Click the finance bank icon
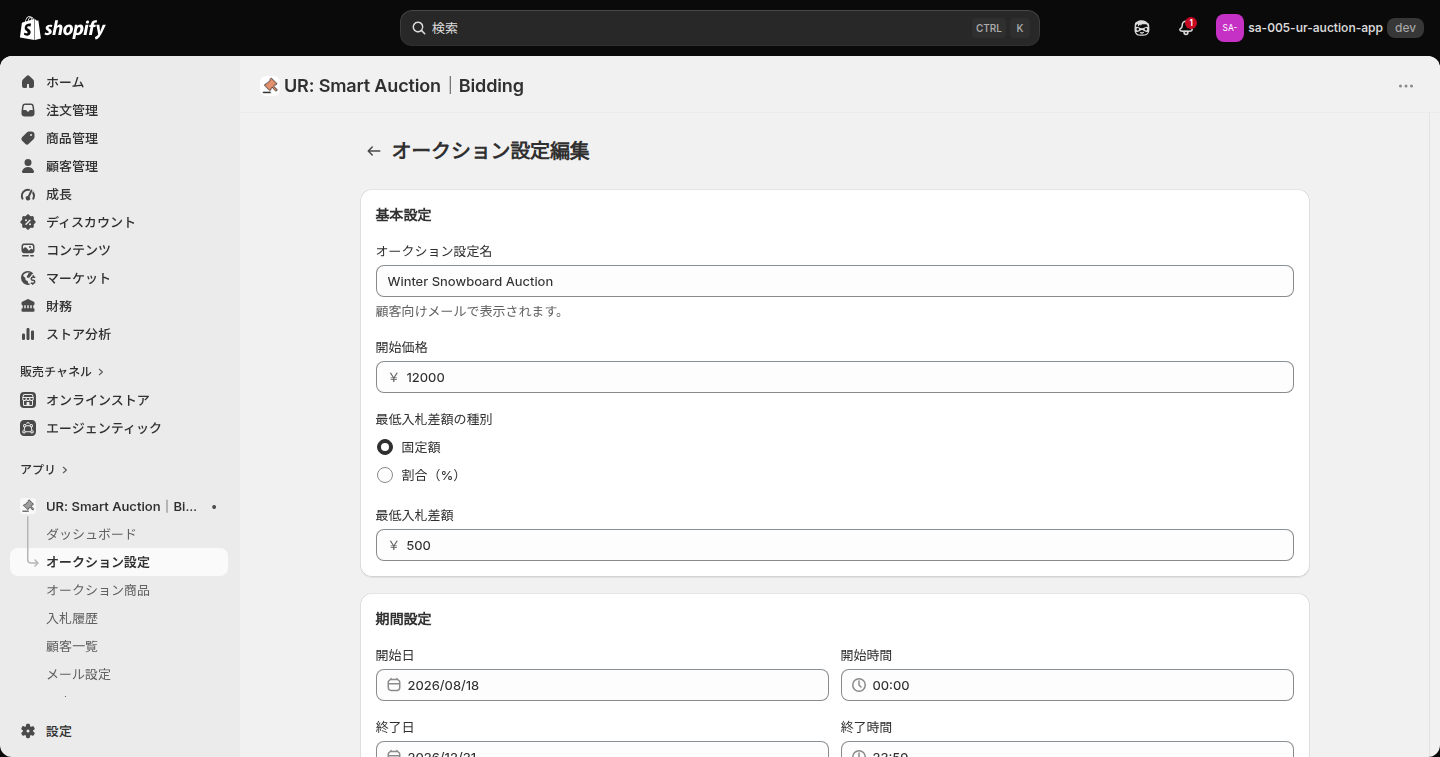Screen dimensions: 1440x757 [x=28, y=306]
